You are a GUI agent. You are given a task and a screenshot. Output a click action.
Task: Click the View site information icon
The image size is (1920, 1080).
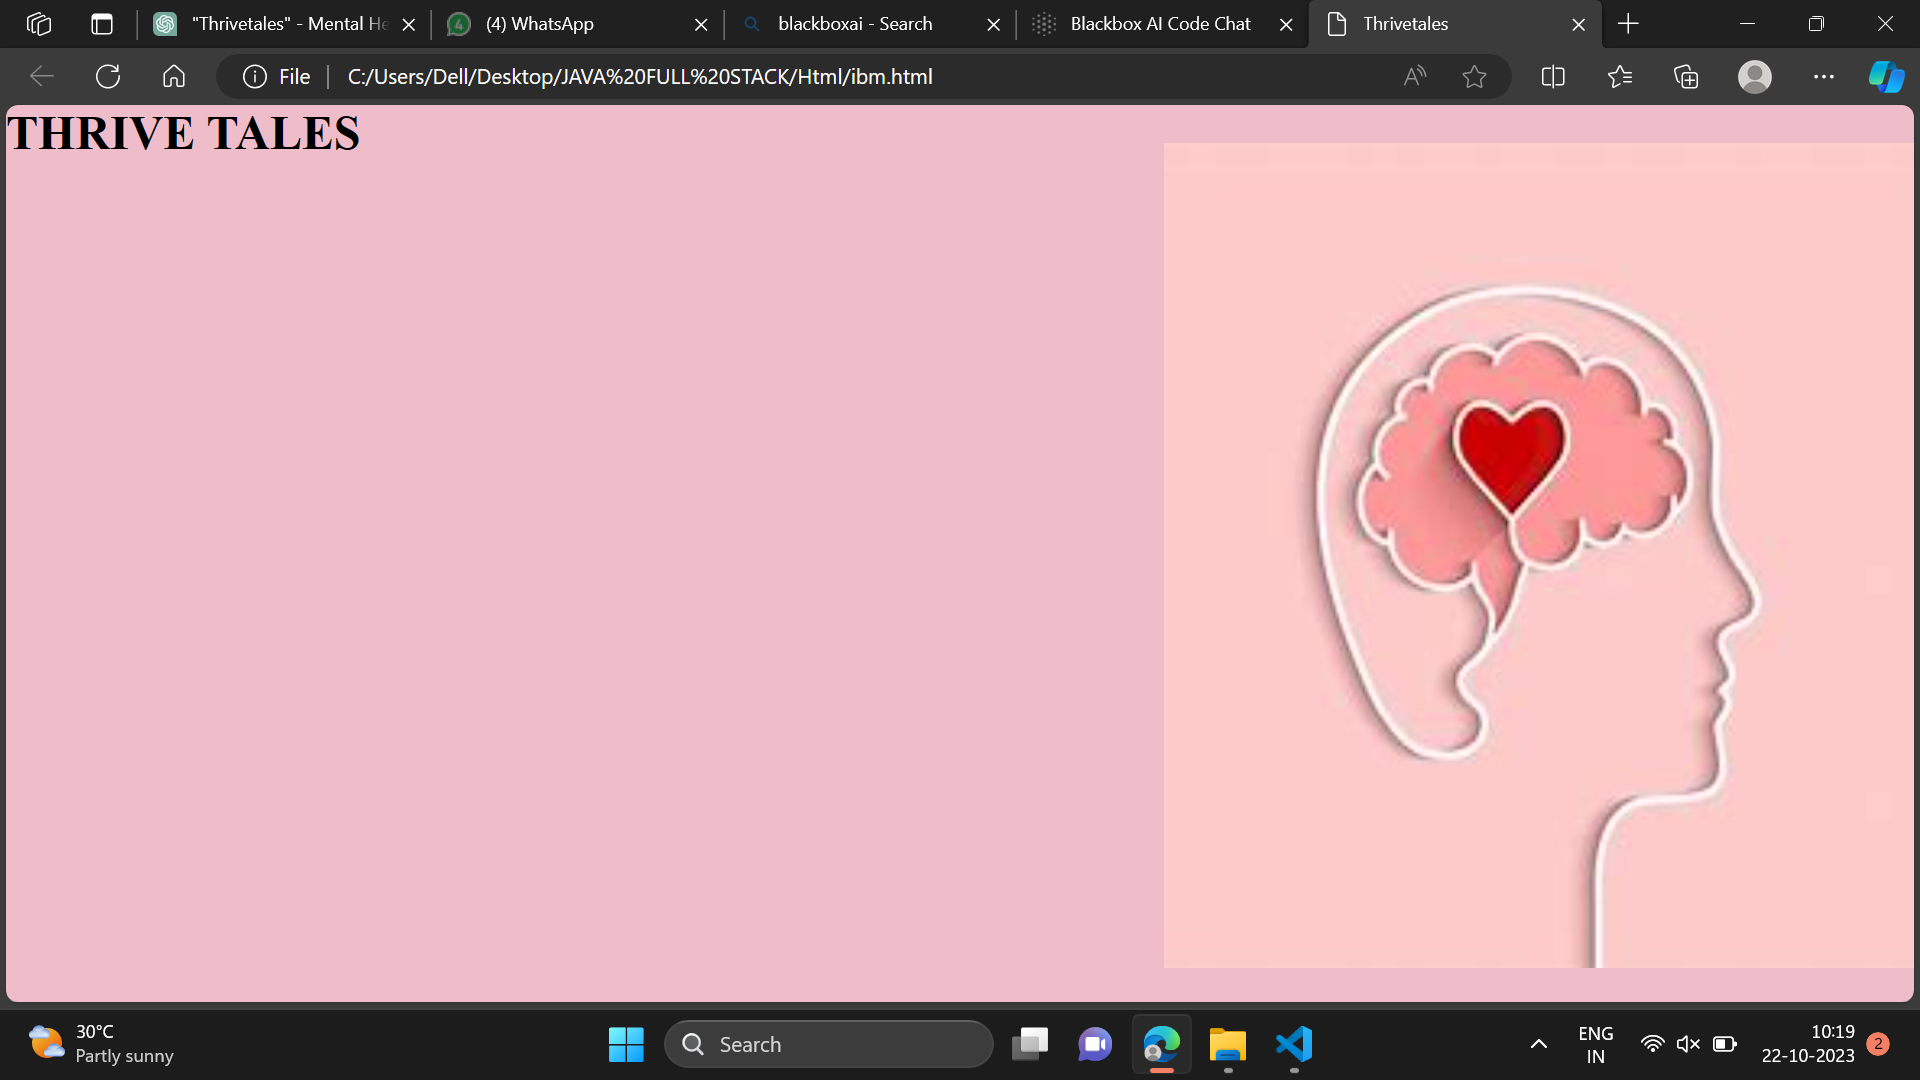click(x=255, y=76)
